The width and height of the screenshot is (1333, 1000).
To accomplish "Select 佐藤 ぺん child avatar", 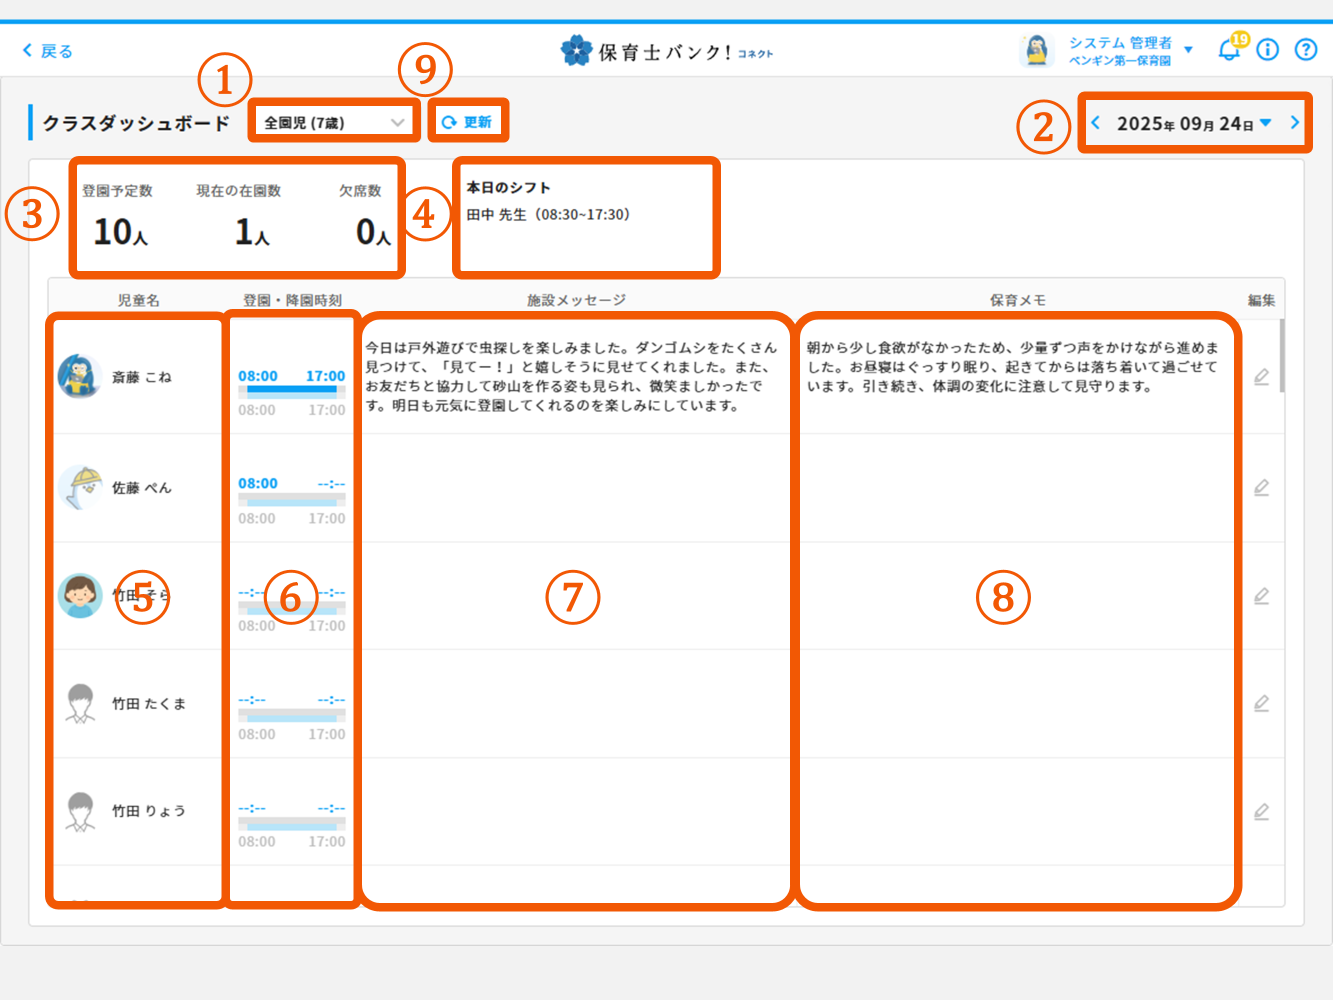I will tap(80, 487).
